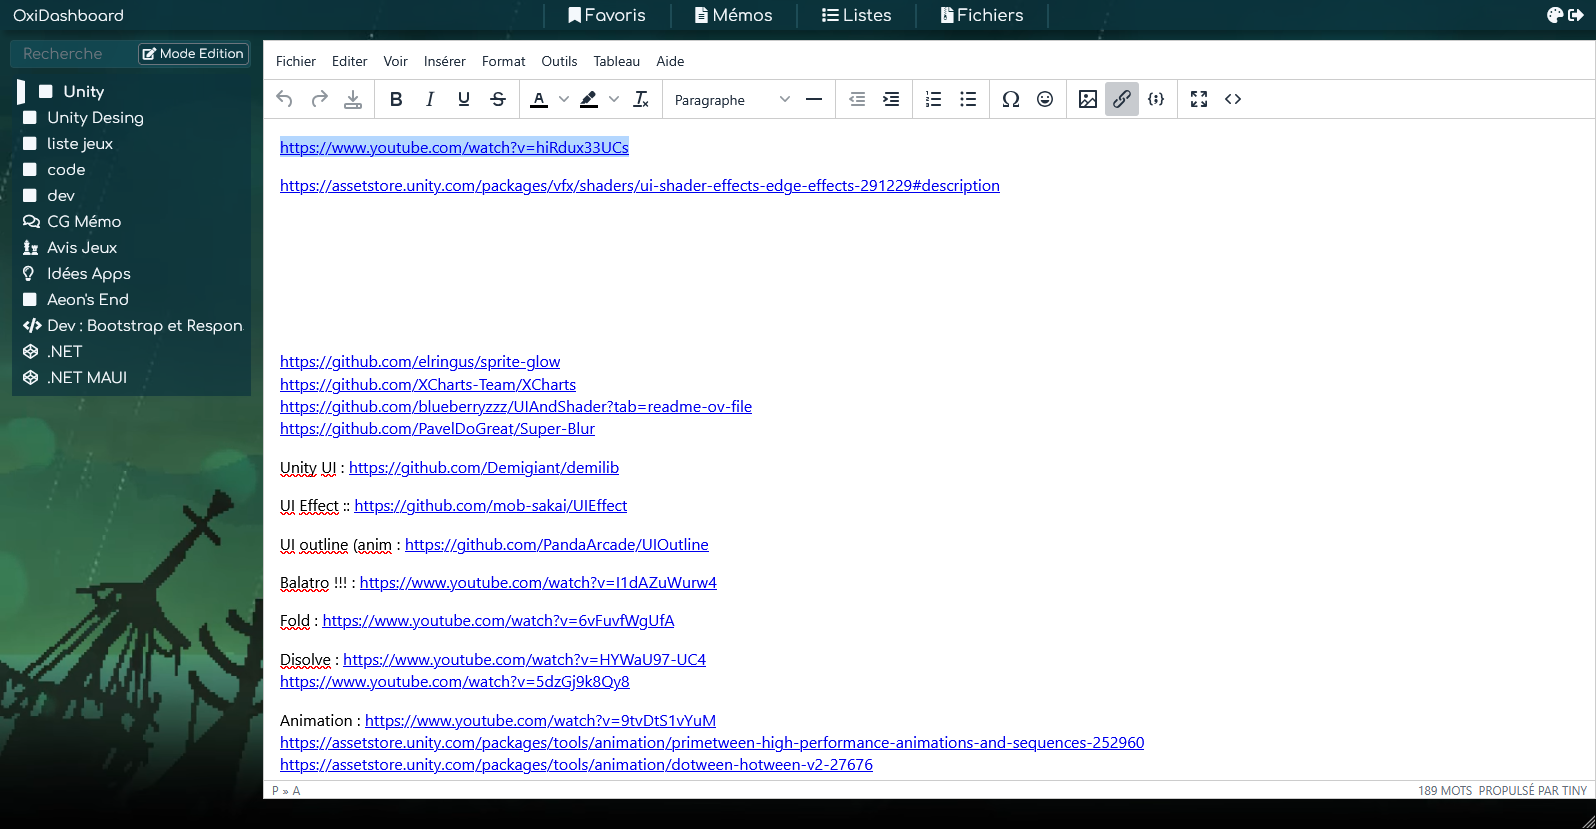
Task: Go to the Favoris tab
Action: tap(607, 15)
